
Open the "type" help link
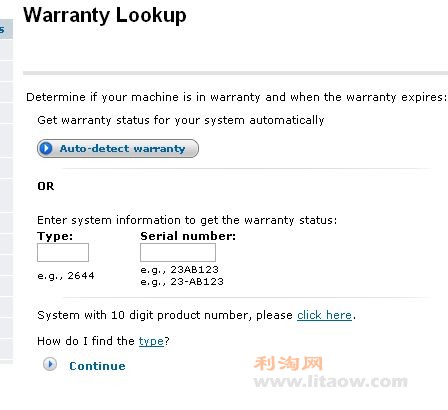click(x=151, y=341)
